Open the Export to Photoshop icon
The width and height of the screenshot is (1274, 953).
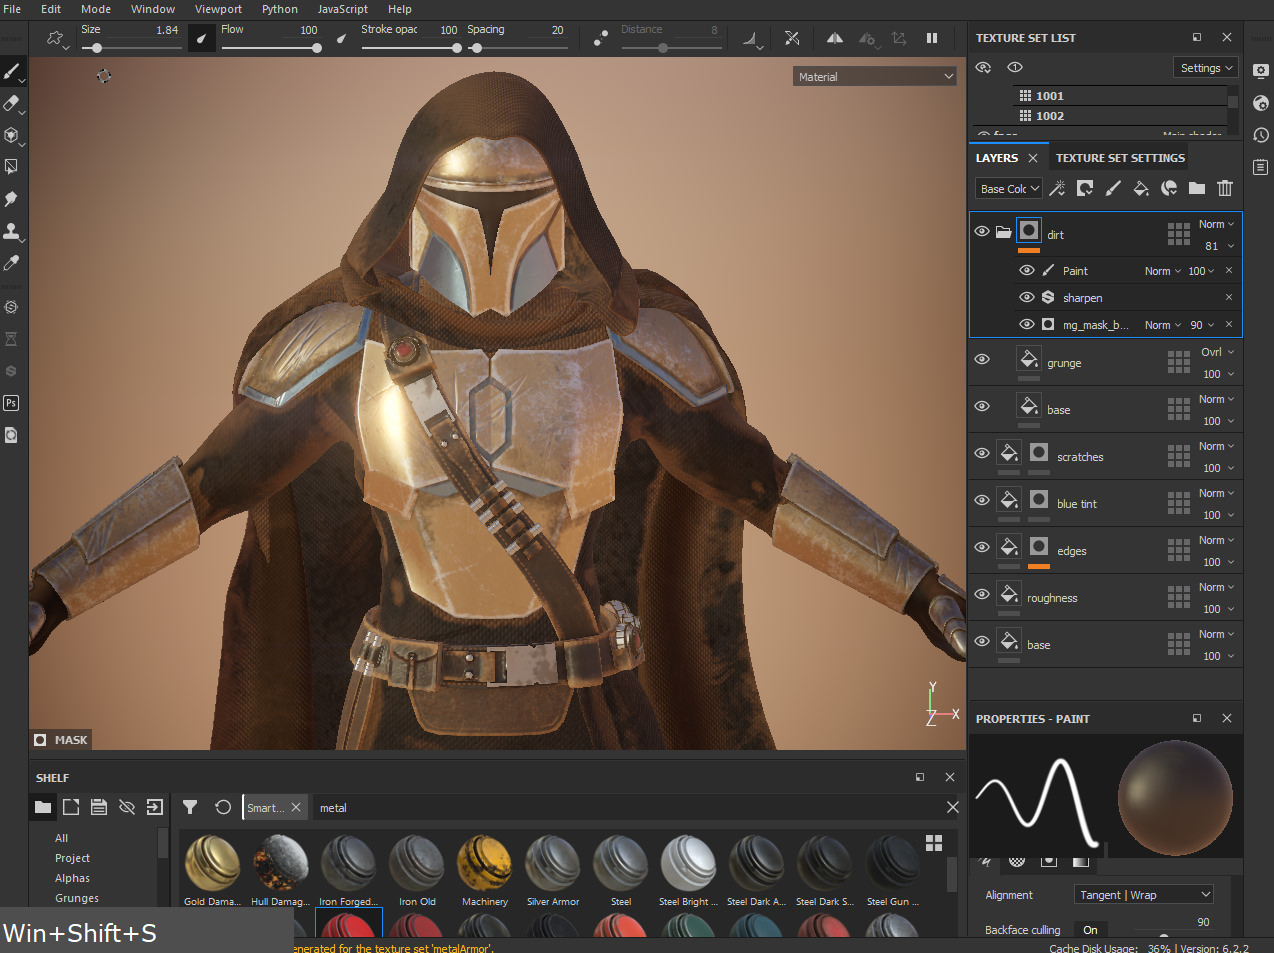point(11,403)
